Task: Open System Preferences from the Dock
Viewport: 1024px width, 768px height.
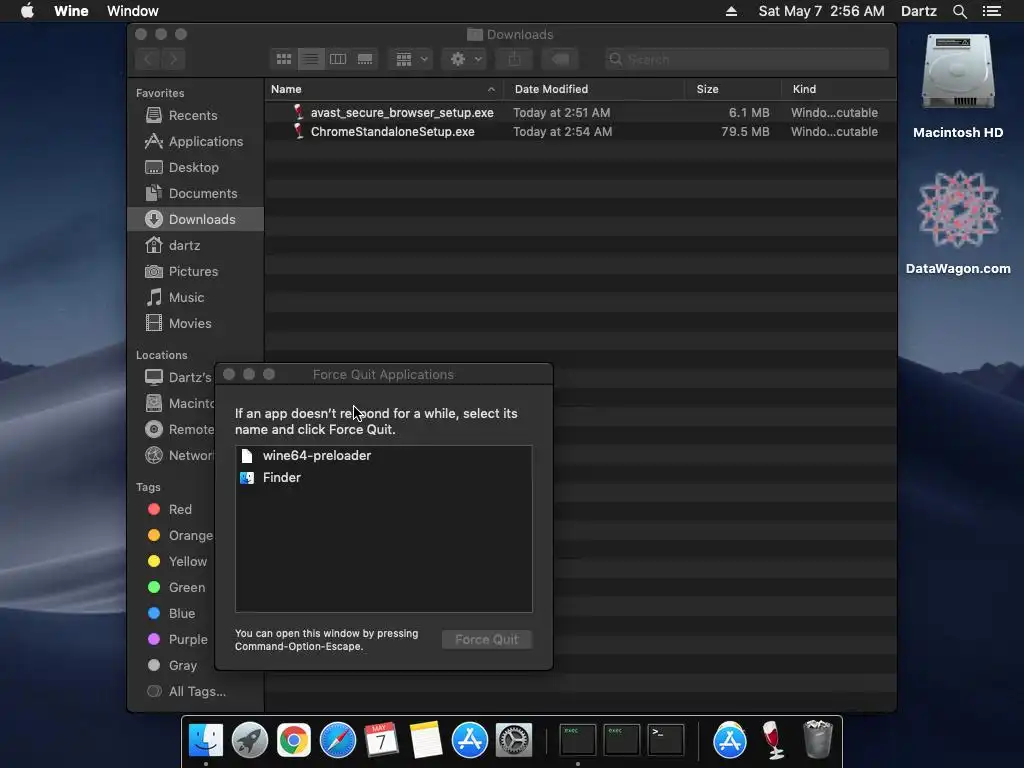Action: (x=514, y=741)
